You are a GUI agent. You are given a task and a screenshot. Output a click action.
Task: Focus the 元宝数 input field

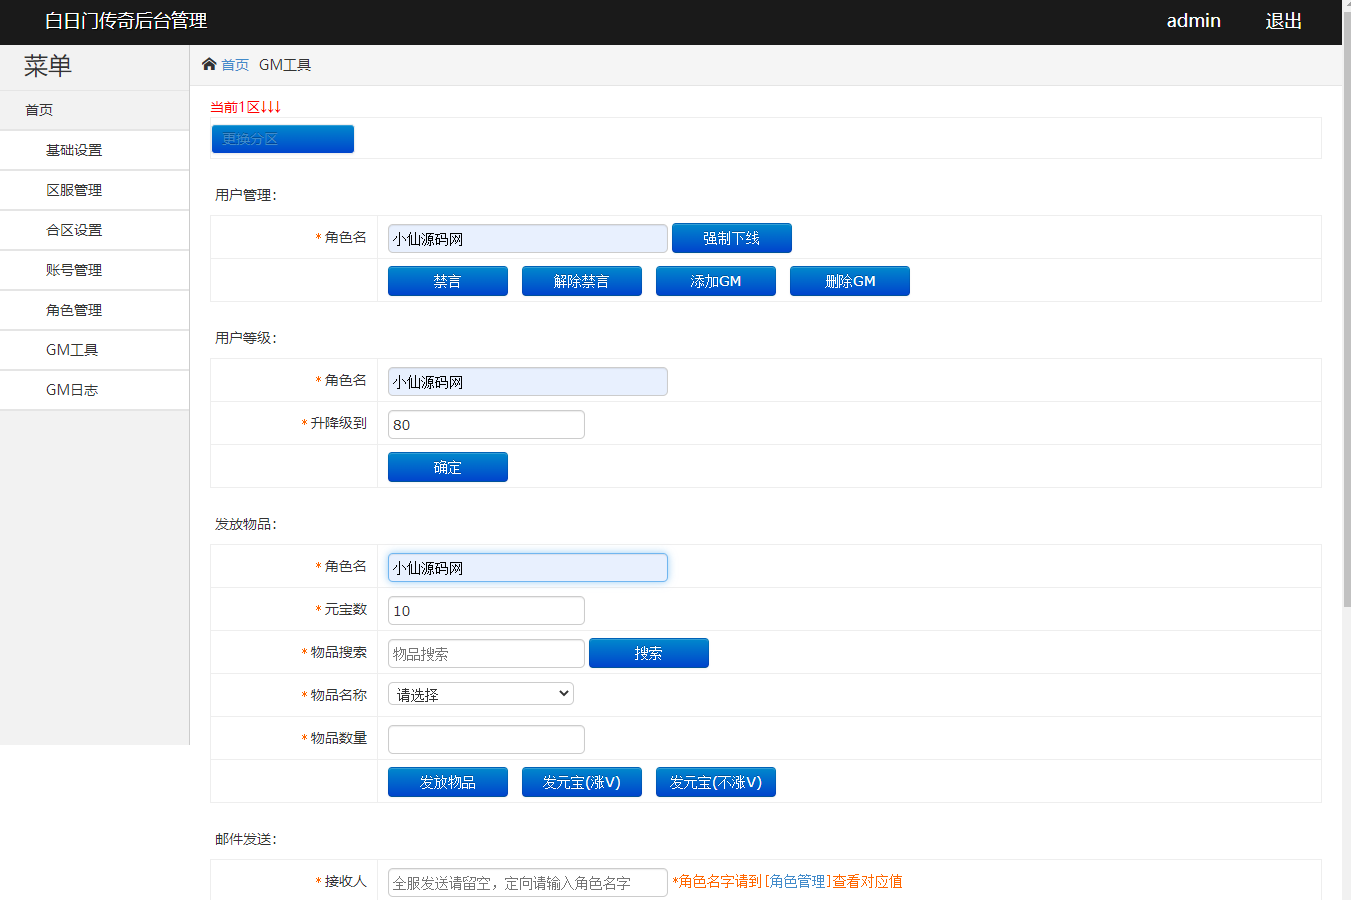(x=486, y=611)
